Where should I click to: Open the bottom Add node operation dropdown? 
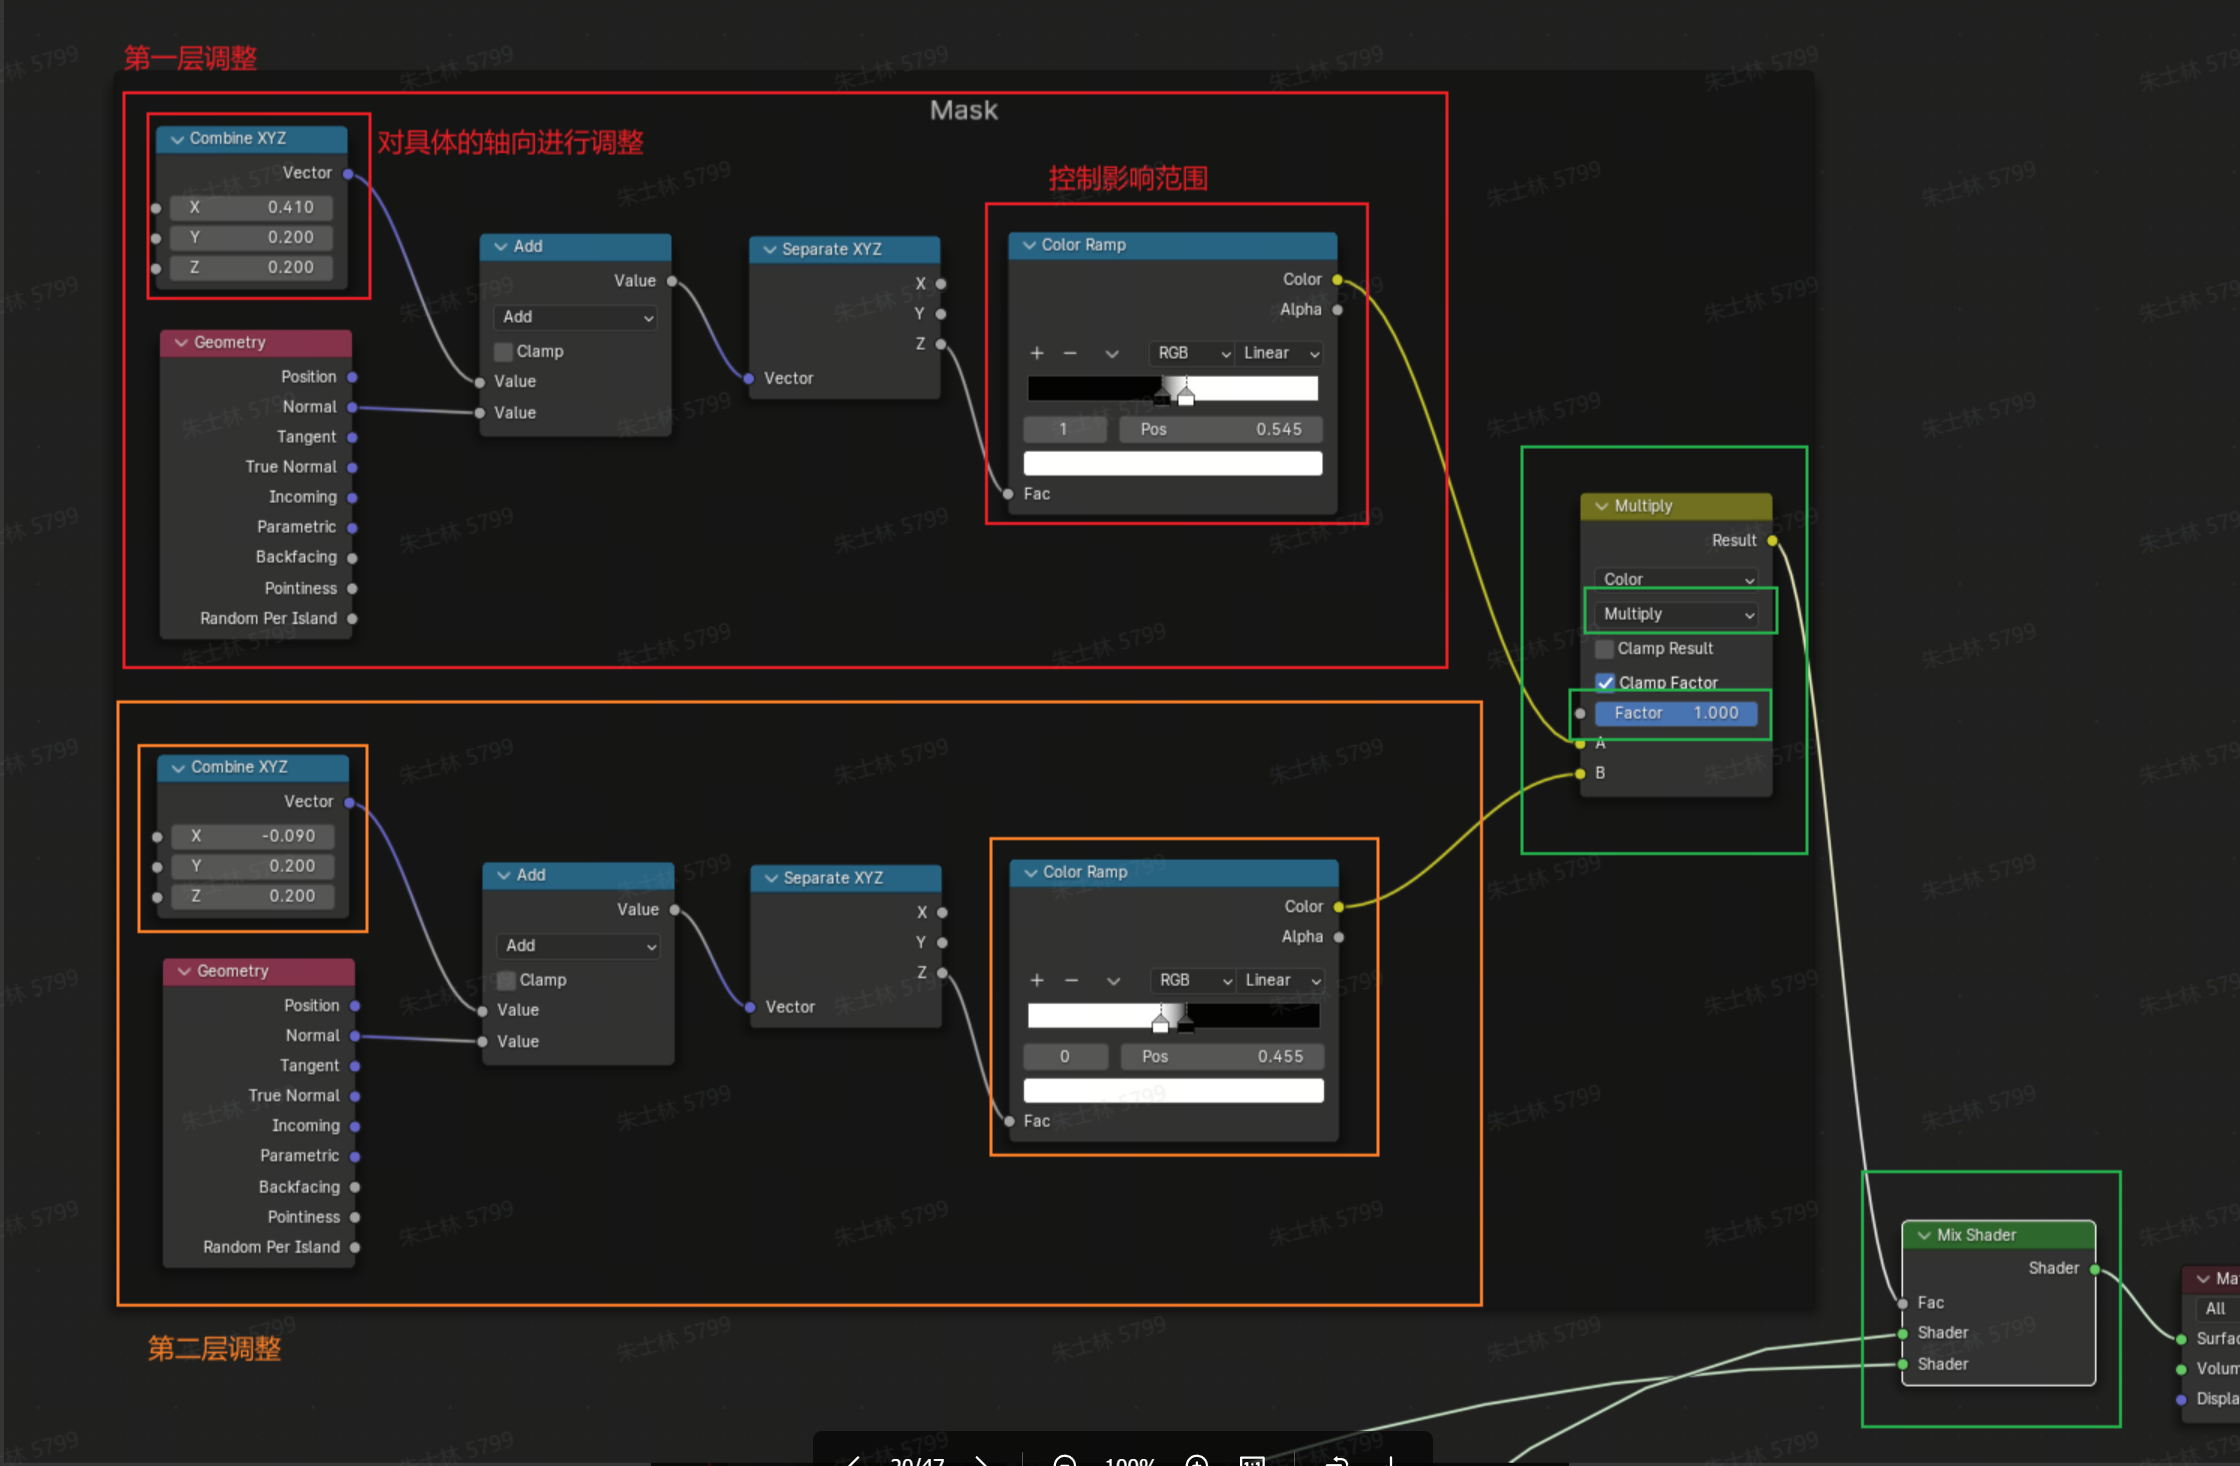pos(579,945)
